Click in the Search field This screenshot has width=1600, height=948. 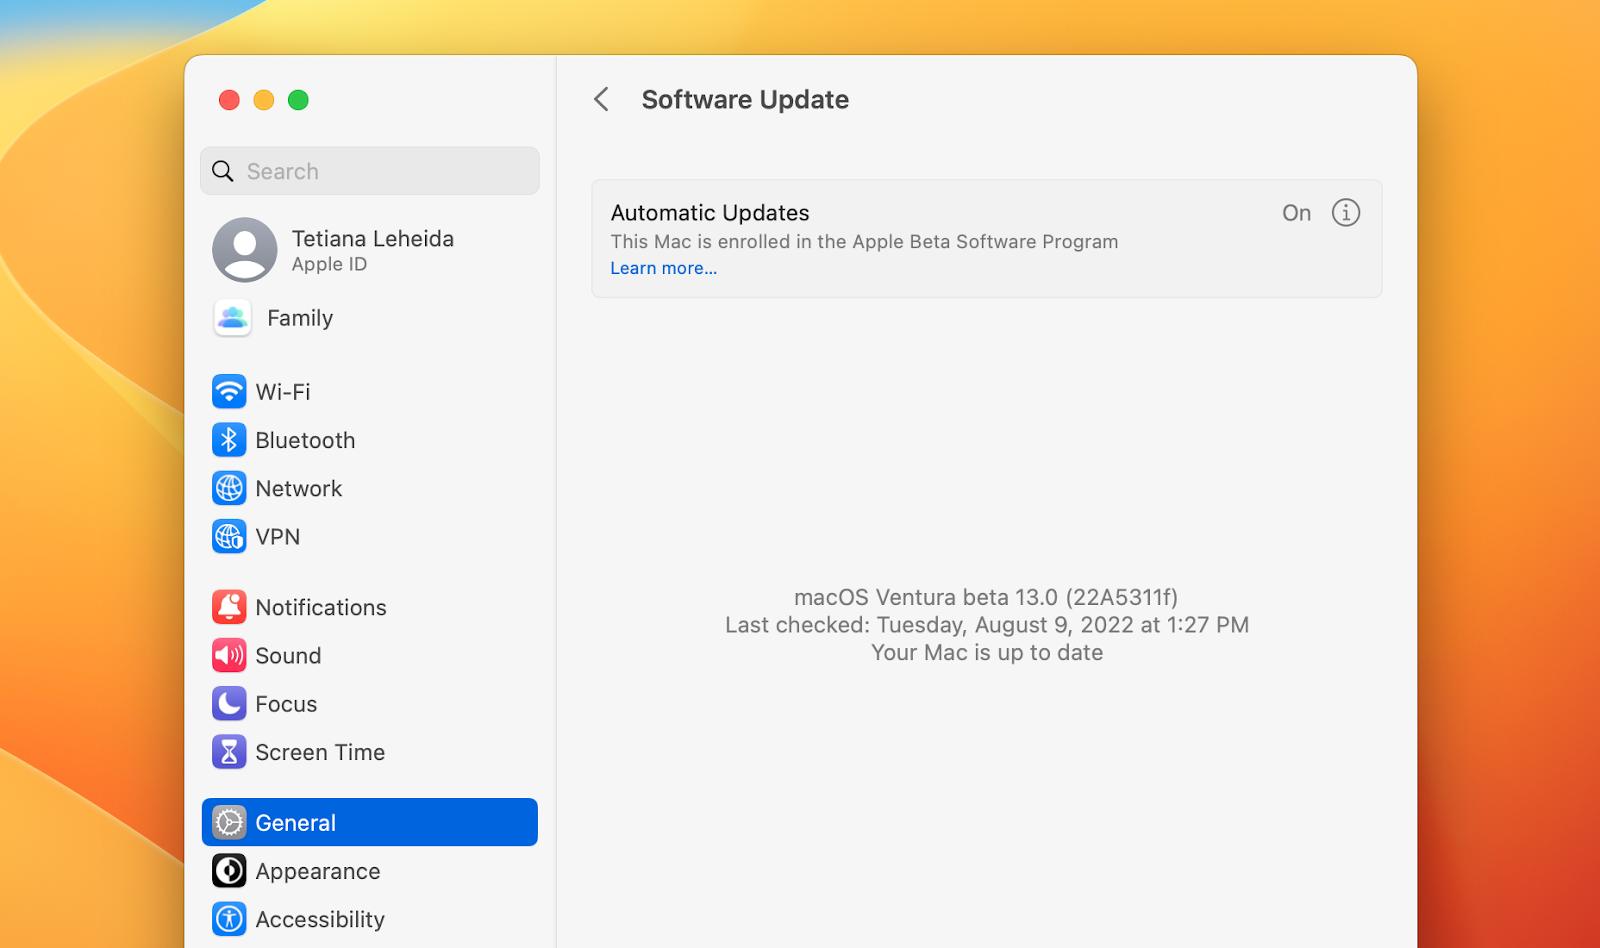pos(370,171)
